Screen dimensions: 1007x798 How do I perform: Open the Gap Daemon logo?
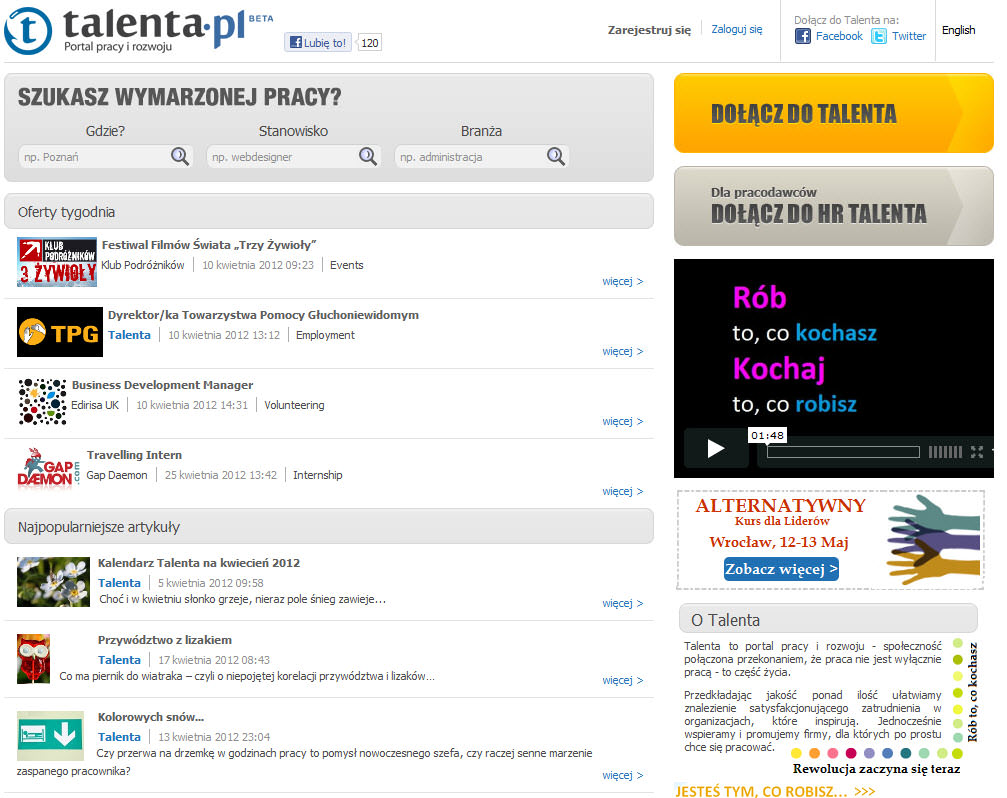(49, 469)
